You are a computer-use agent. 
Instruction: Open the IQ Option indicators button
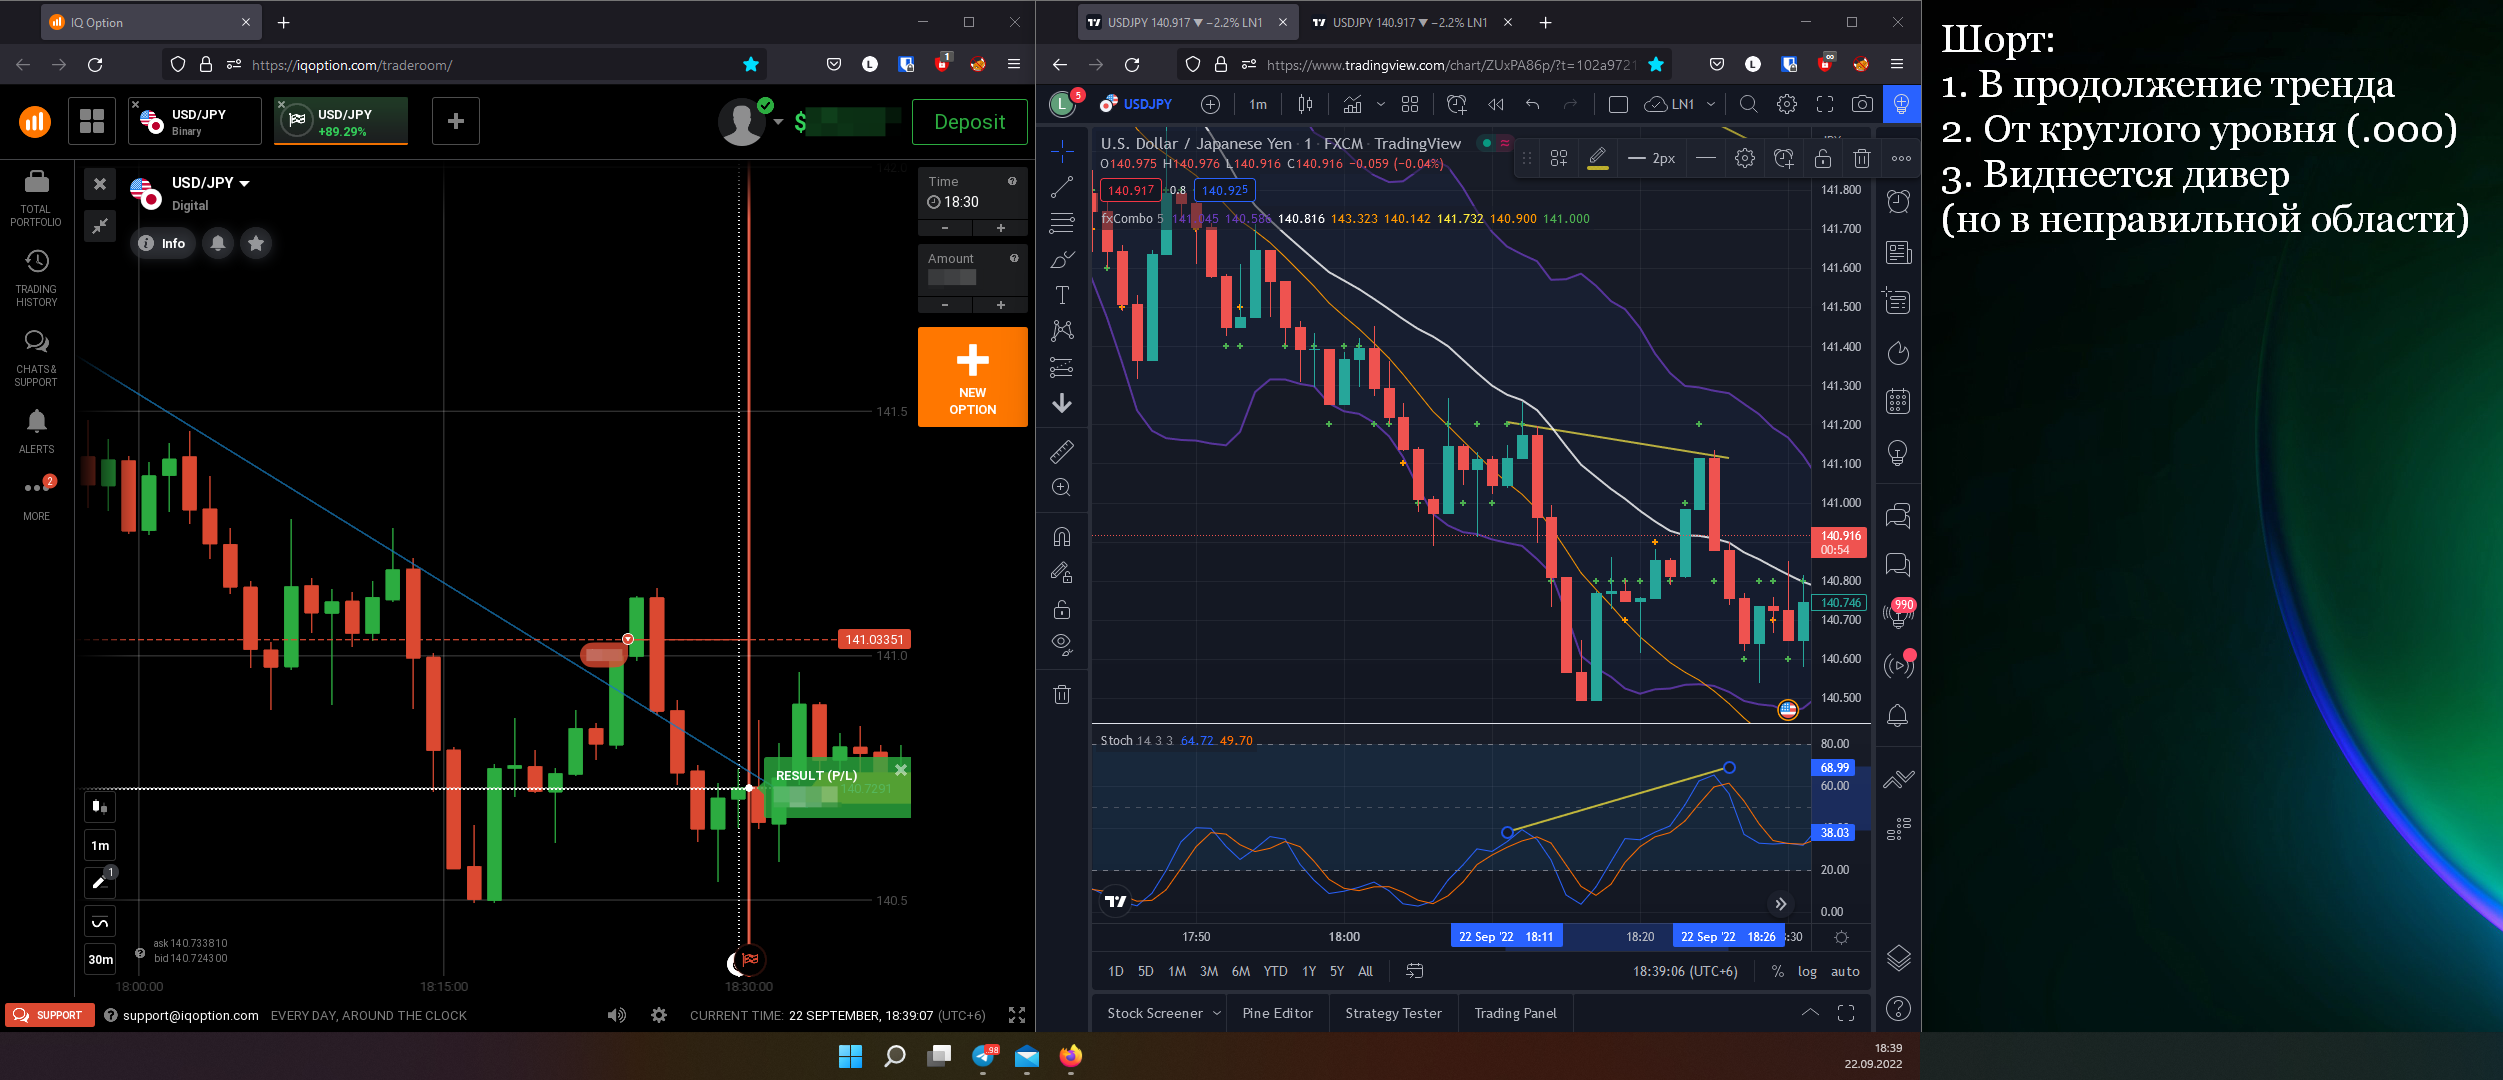pos(99,922)
